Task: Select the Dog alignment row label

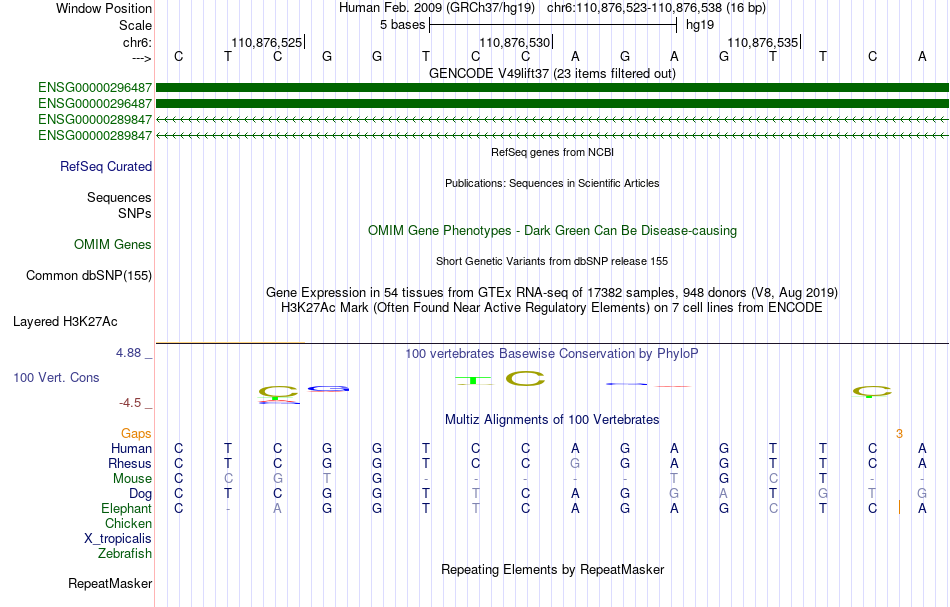Action: point(140,494)
